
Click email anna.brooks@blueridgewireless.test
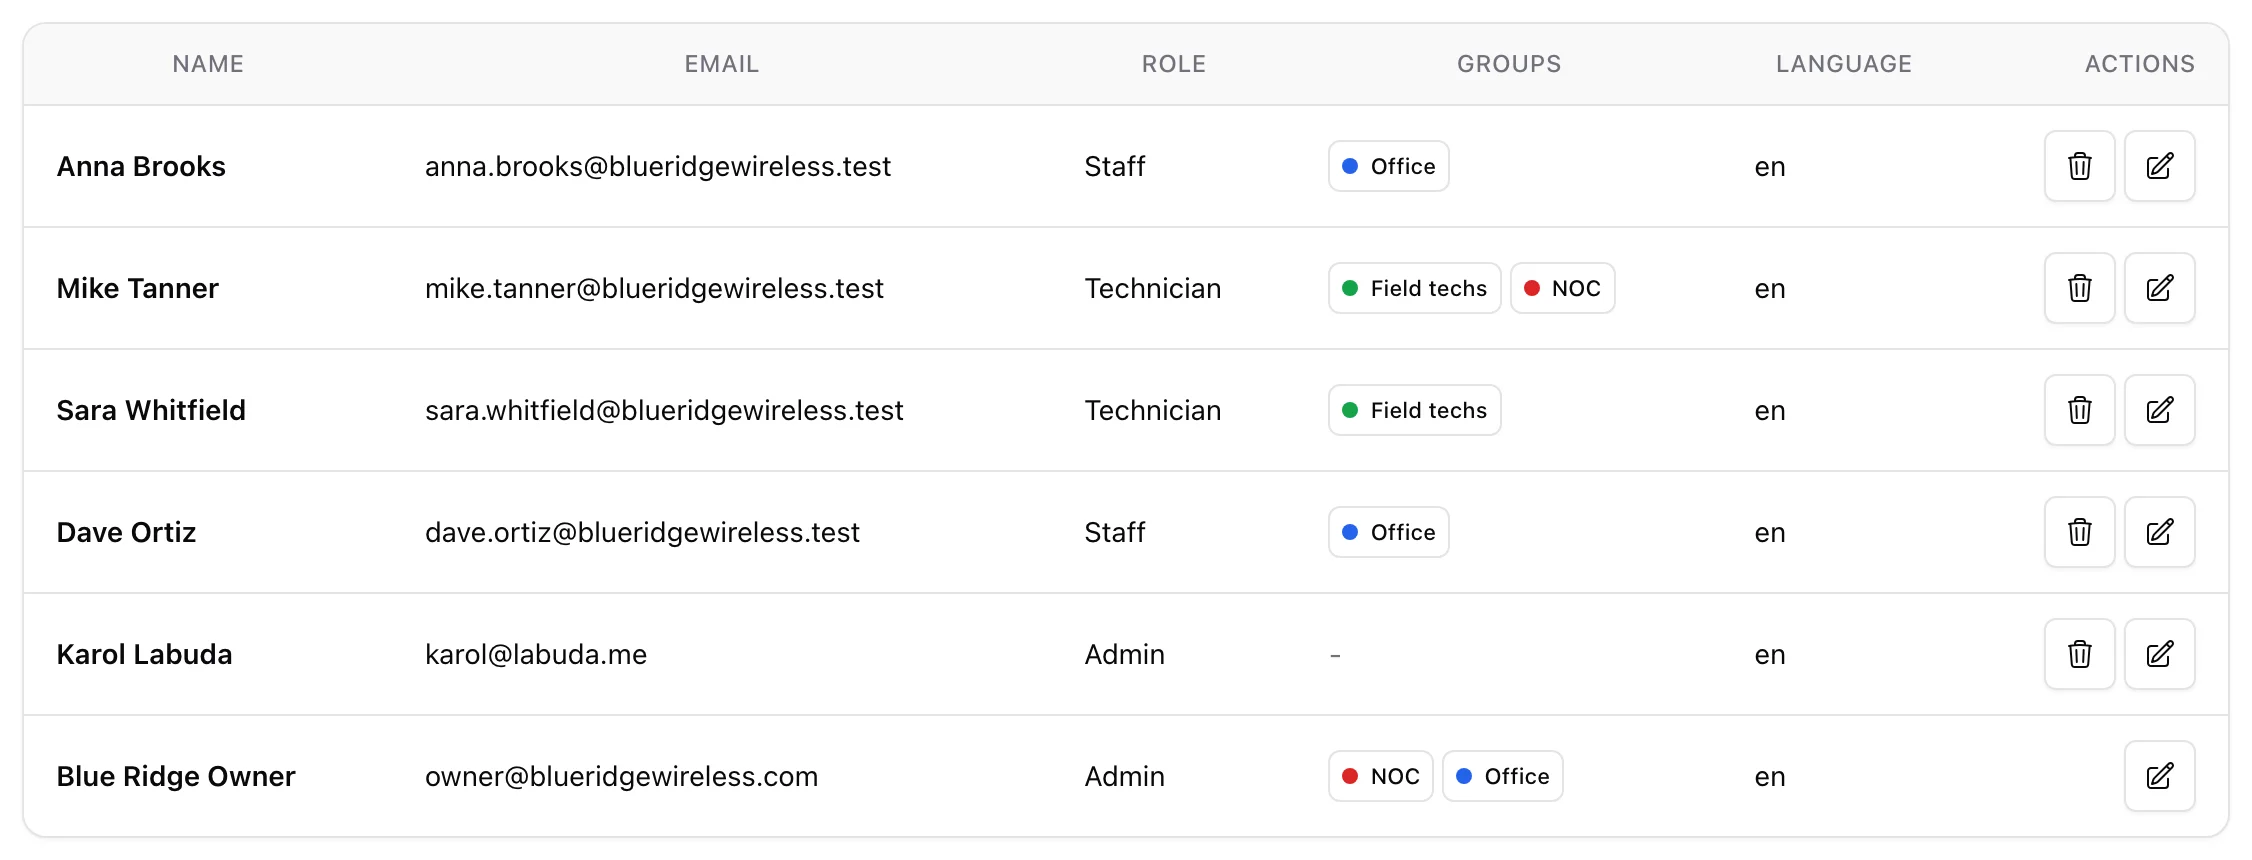658,166
